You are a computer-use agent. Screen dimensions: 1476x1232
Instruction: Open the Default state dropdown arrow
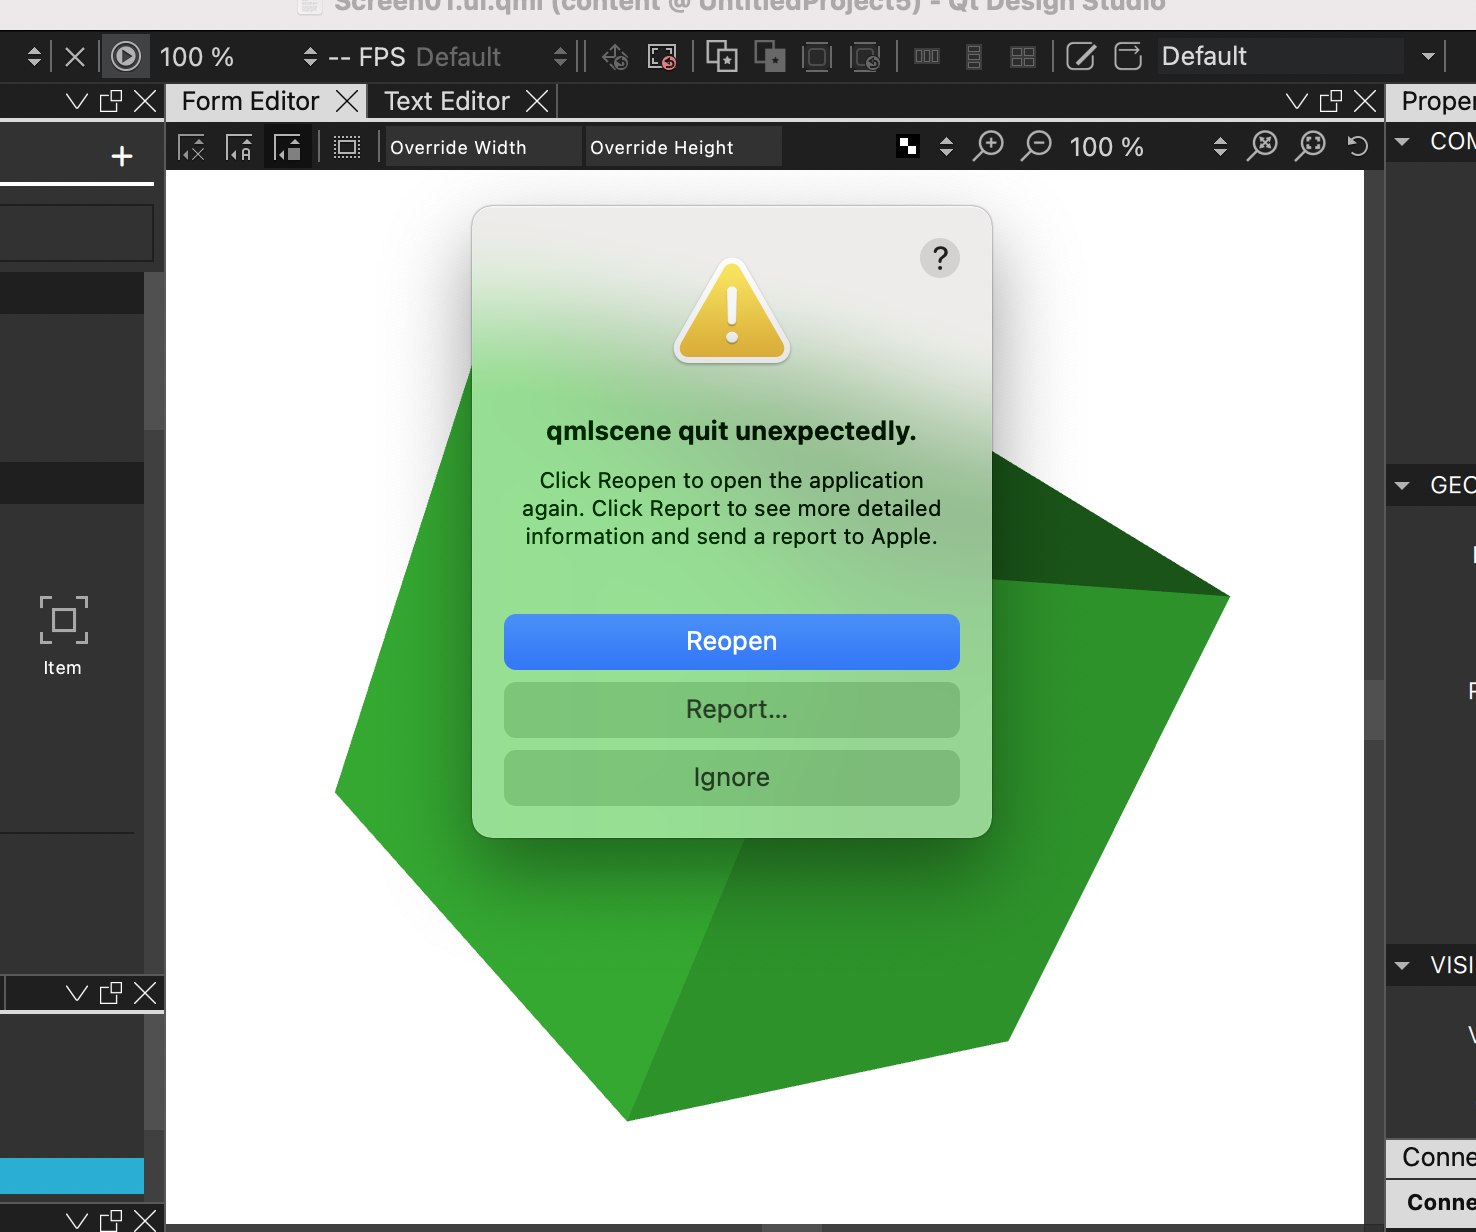click(x=1428, y=57)
